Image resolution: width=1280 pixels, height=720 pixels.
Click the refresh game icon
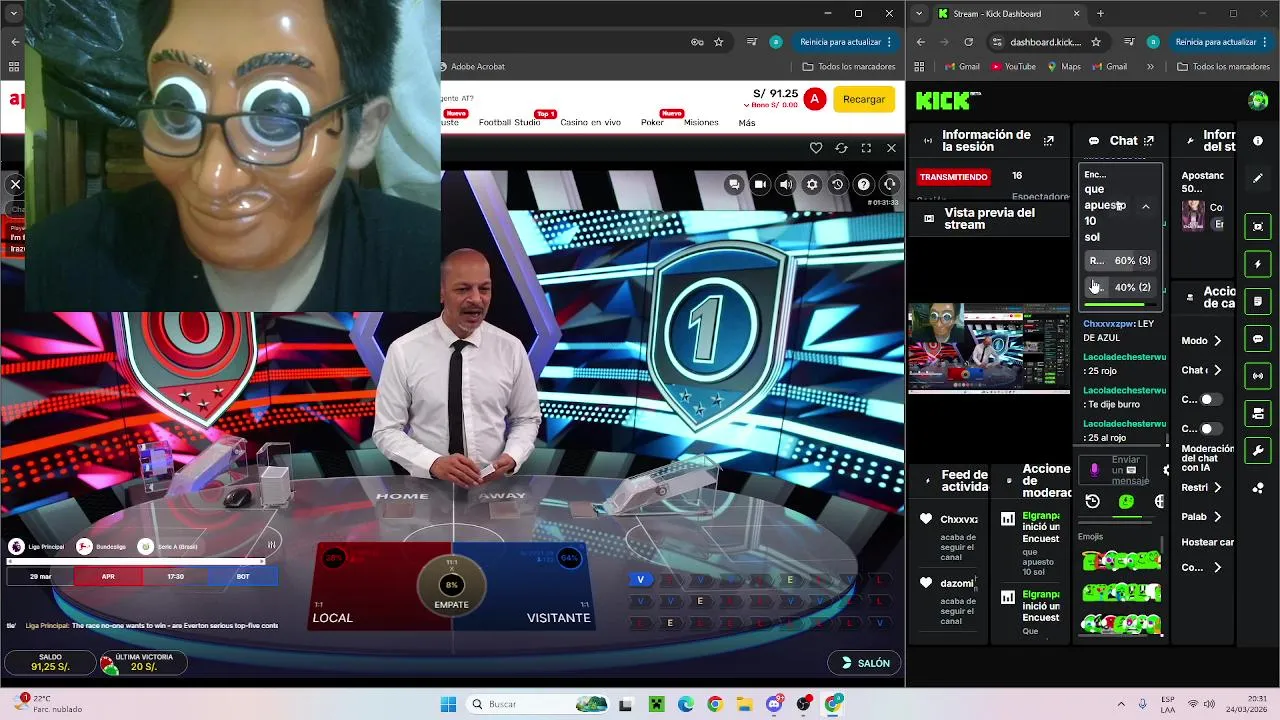pyautogui.click(x=841, y=148)
